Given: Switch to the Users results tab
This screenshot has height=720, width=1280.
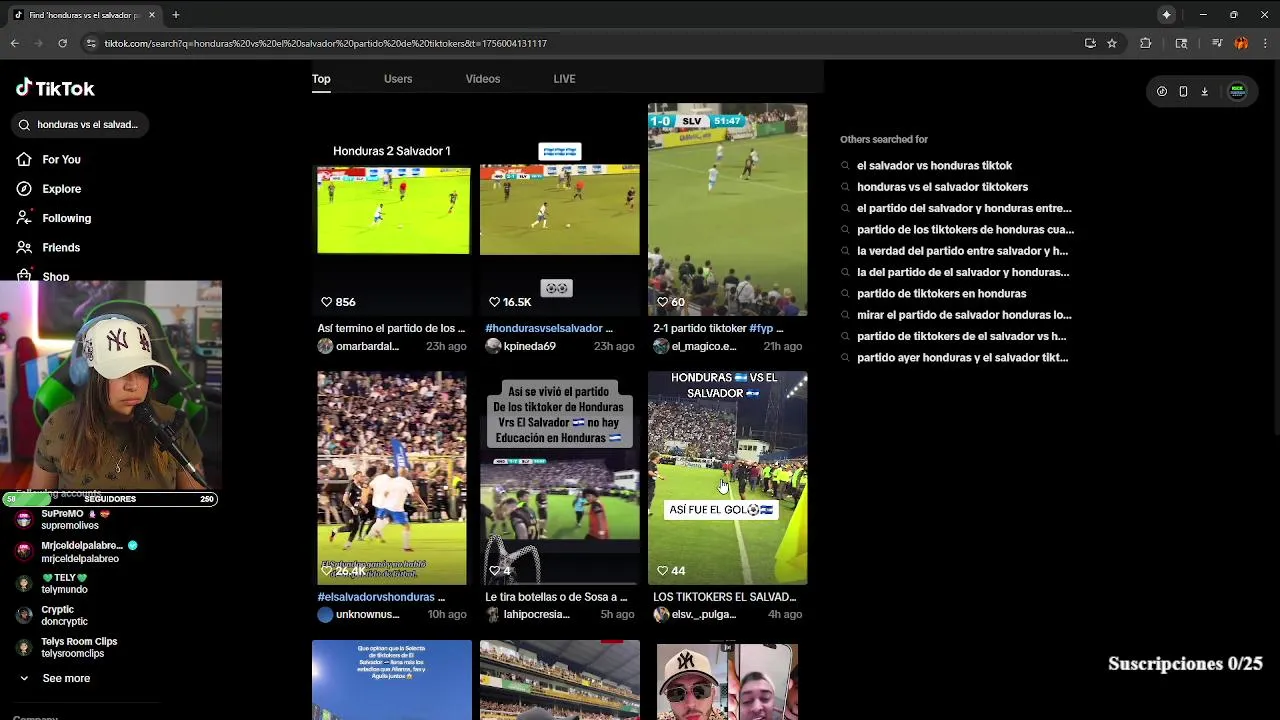Looking at the screenshot, I should 398,79.
